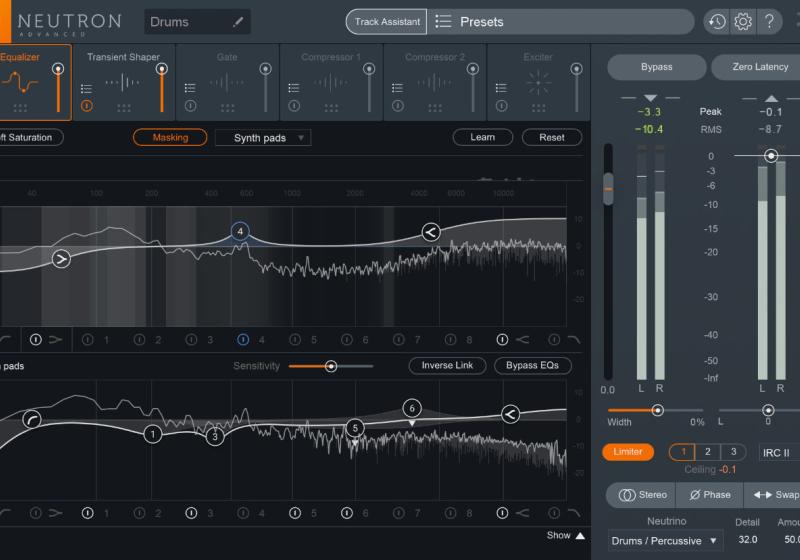Toggle upper EQ band 1 power
This screenshot has height=560, width=800.
coord(88,339)
